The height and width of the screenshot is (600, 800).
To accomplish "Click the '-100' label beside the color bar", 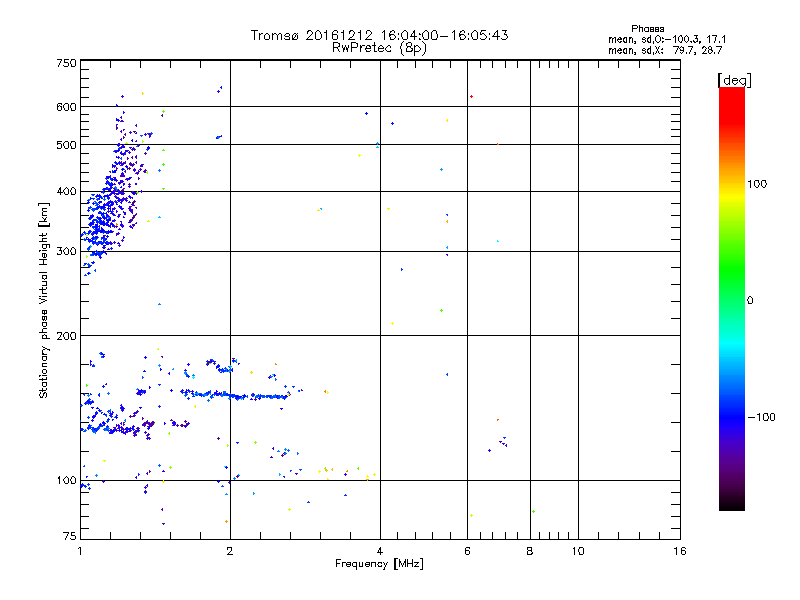I will pyautogui.click(x=761, y=417).
